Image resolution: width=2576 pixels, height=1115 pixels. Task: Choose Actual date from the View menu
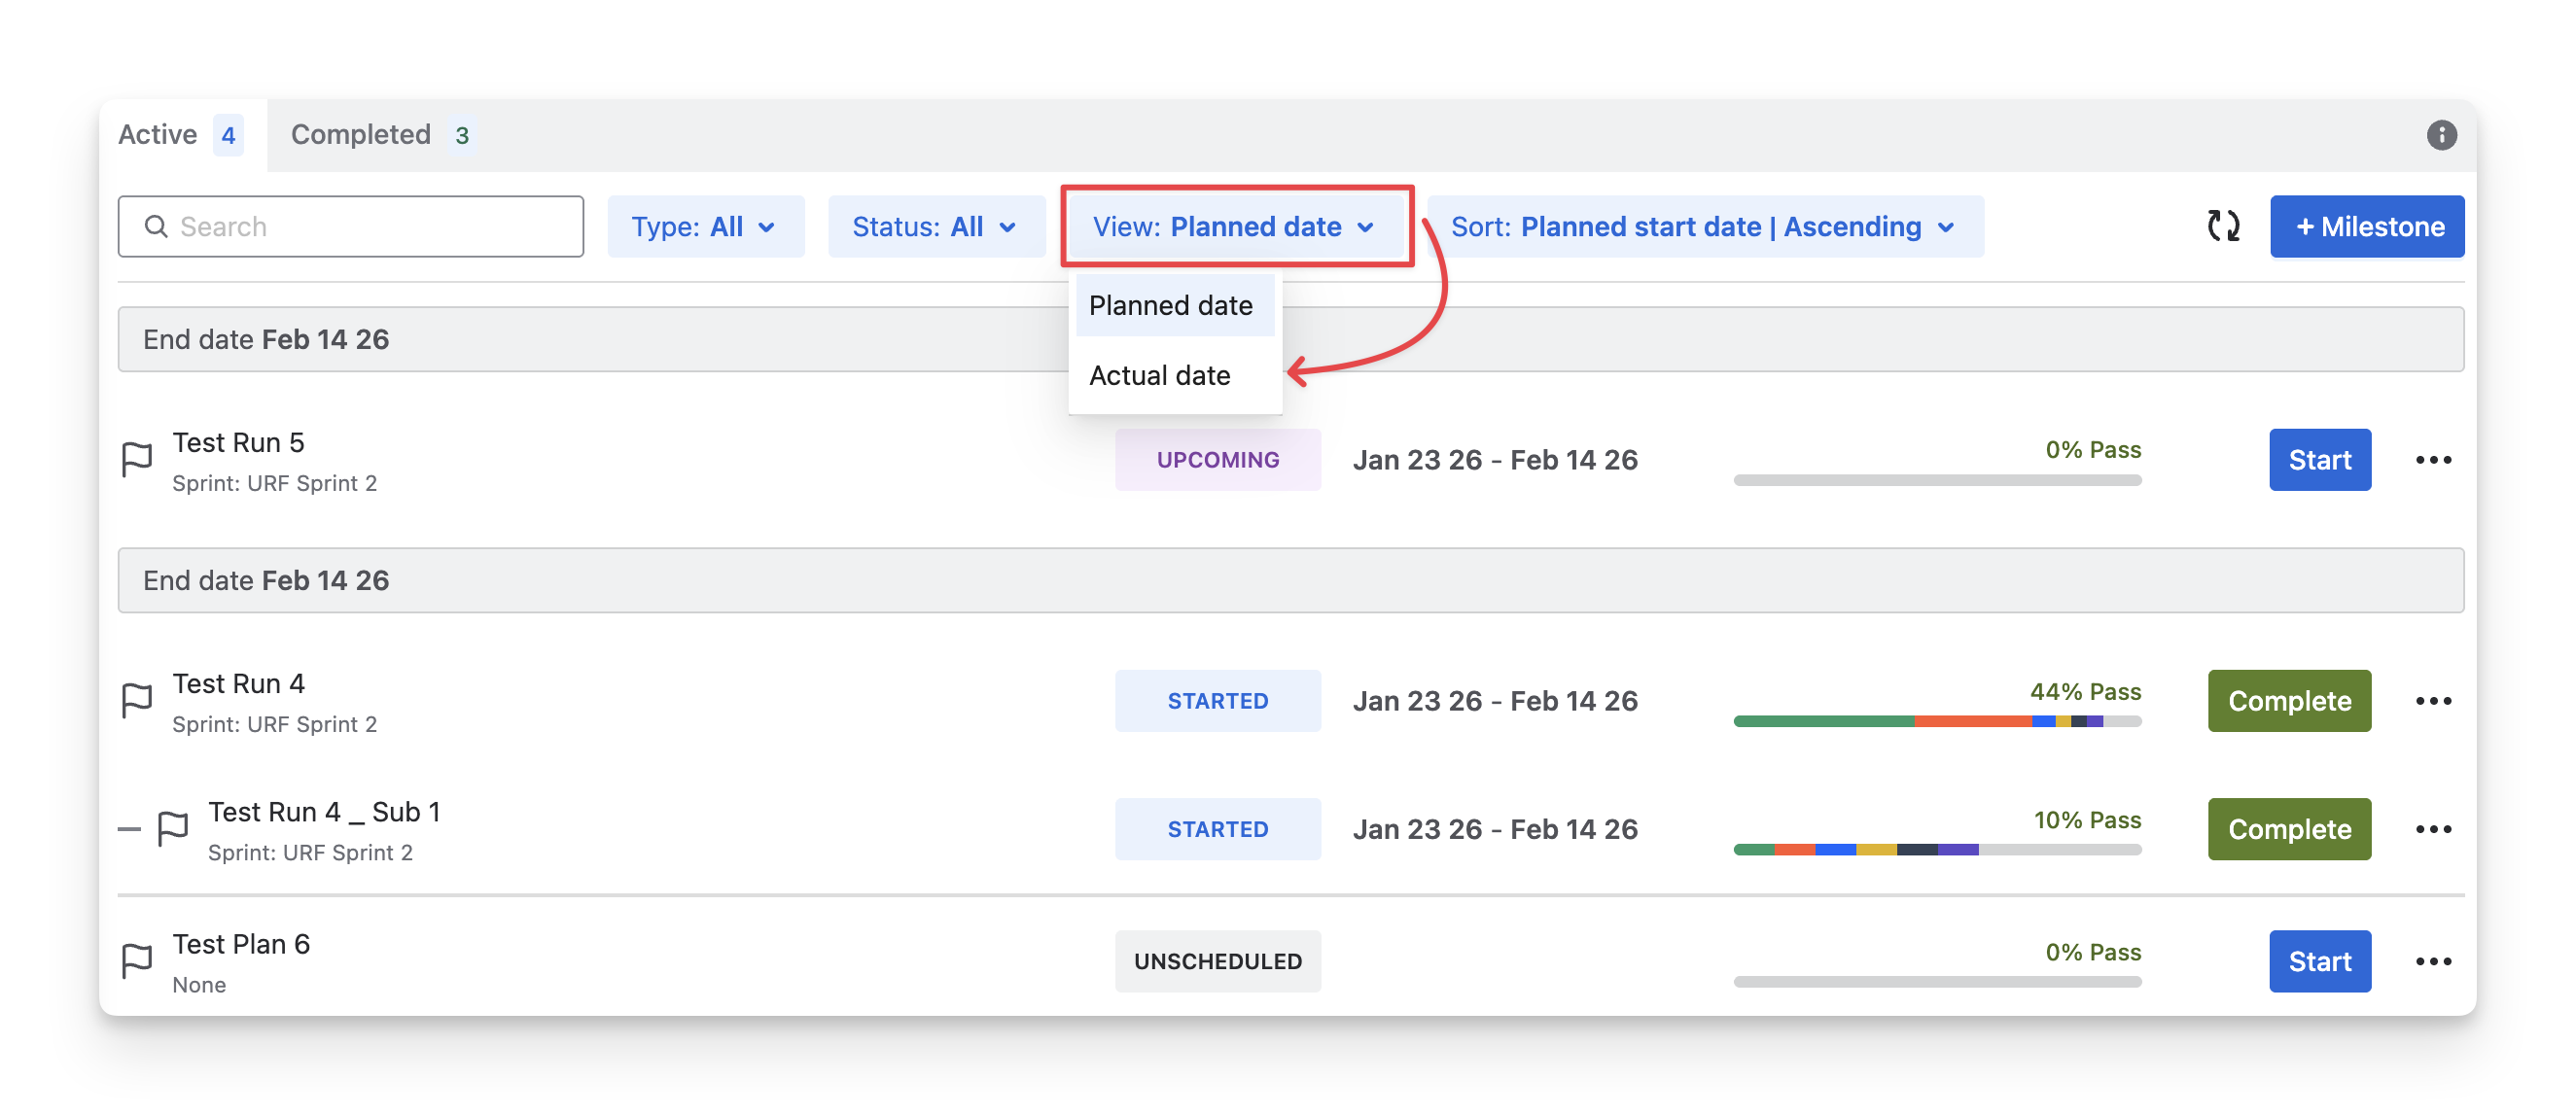point(1160,376)
